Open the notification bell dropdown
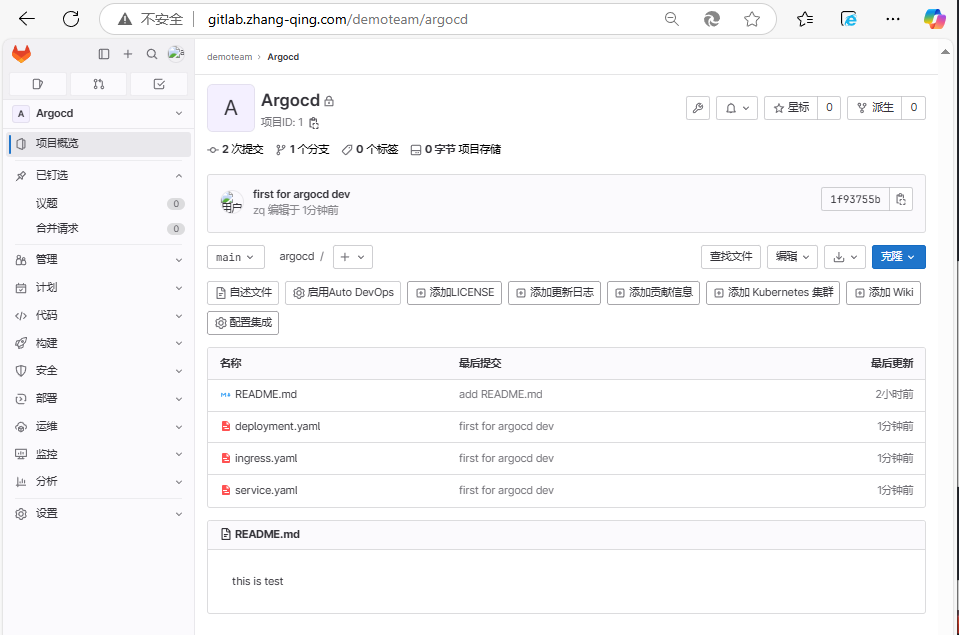 click(x=737, y=108)
